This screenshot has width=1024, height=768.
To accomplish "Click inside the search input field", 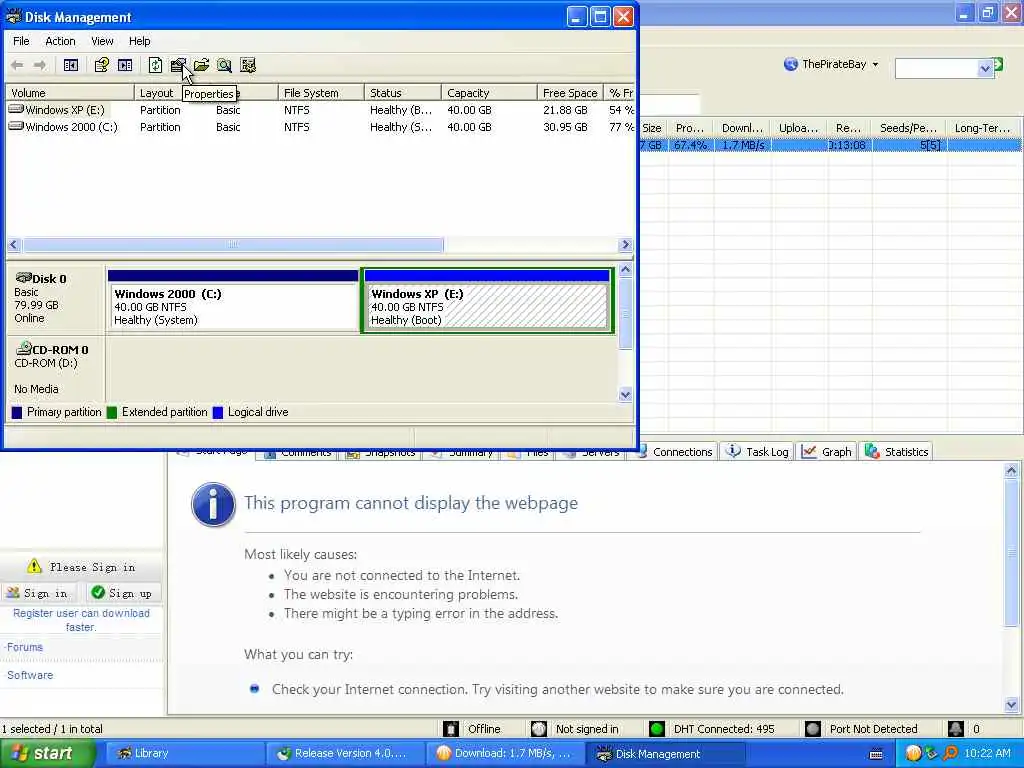I will (936, 69).
